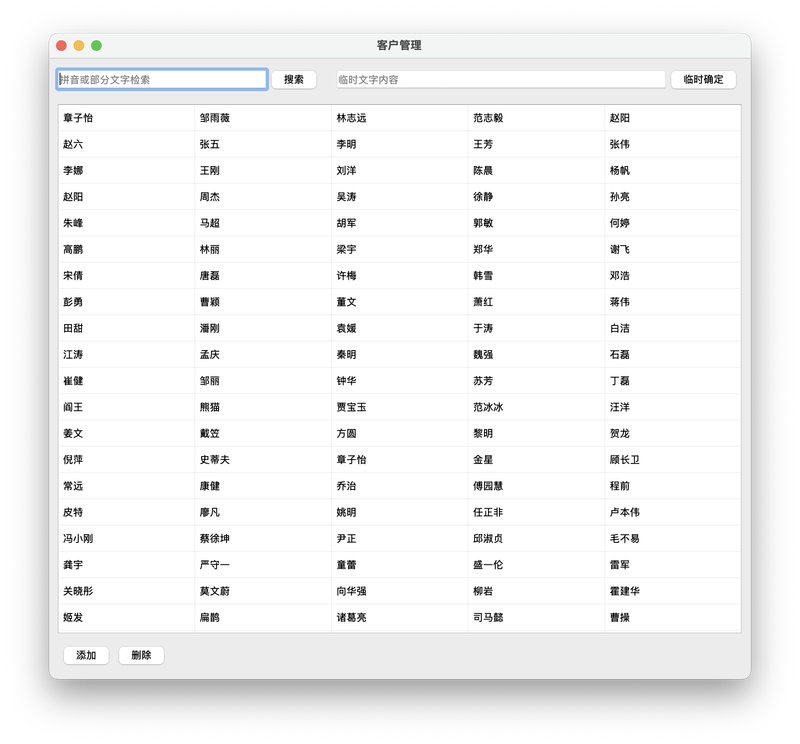Viewport: 800px width, 744px height.
Task: Select the 徐静 cell
Action: (x=537, y=197)
